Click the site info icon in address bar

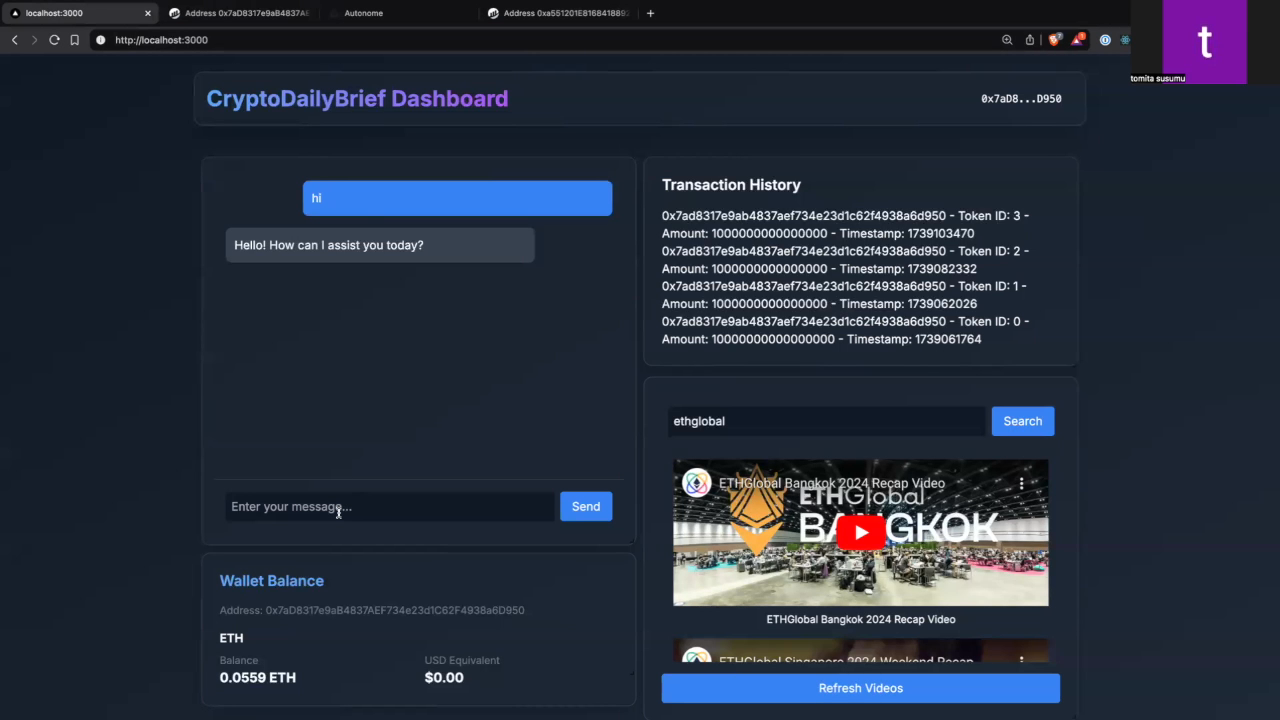pos(100,40)
